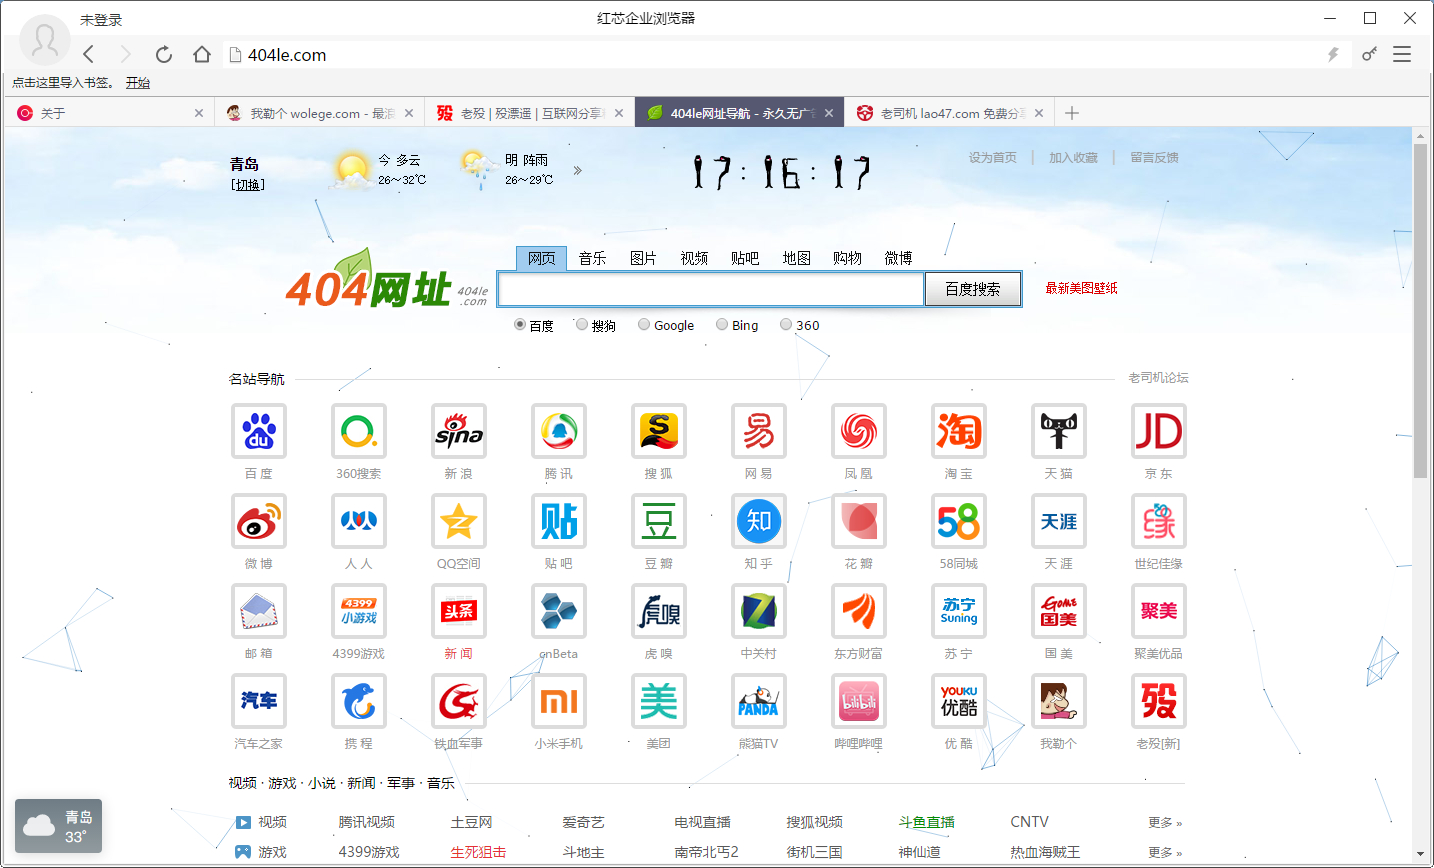
Task: Select Bing search engine radio
Action: tap(722, 324)
